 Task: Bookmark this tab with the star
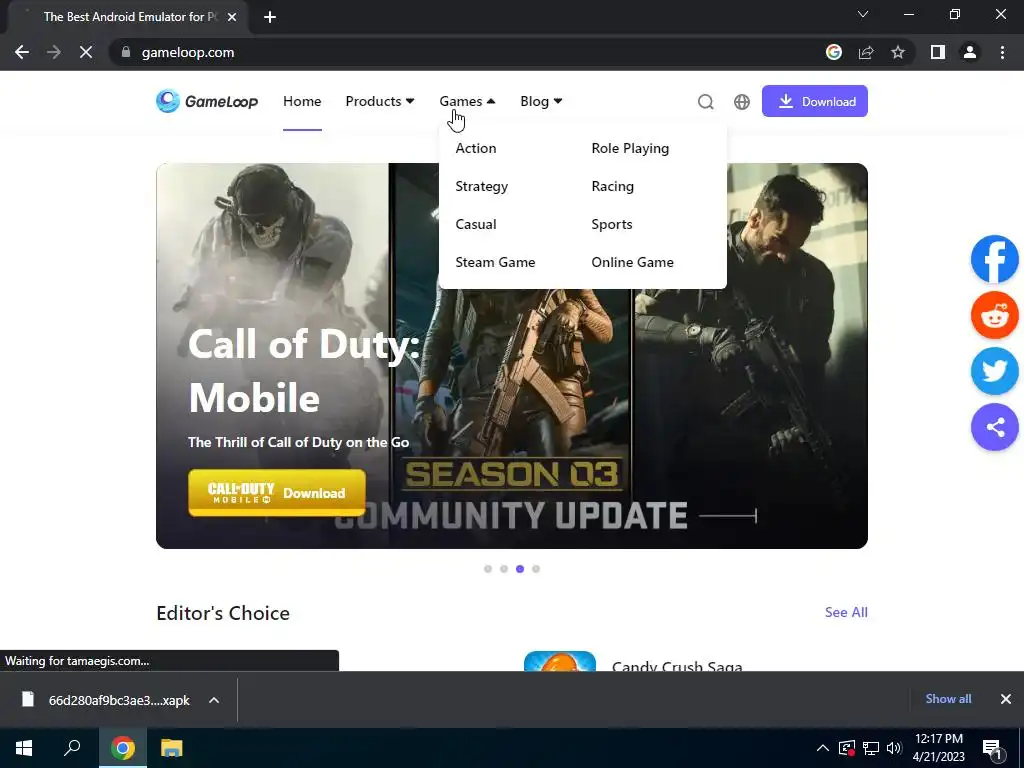(x=898, y=52)
